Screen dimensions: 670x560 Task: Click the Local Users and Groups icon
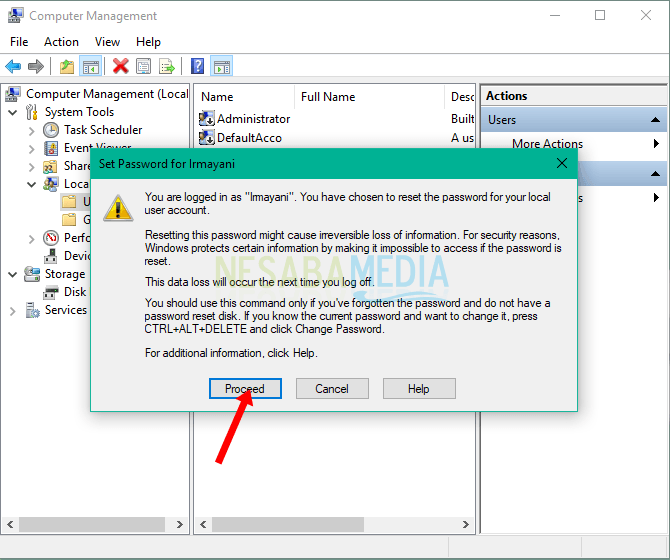coord(51,184)
